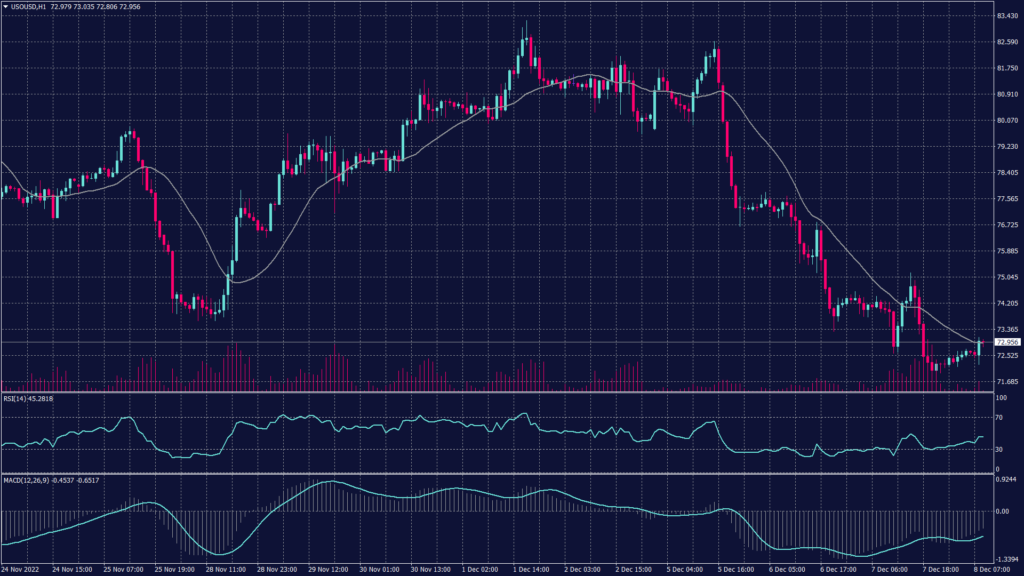This screenshot has width=1024, height=576.
Task: Click the divider between RSI and MACD panes
Action: (500, 474)
